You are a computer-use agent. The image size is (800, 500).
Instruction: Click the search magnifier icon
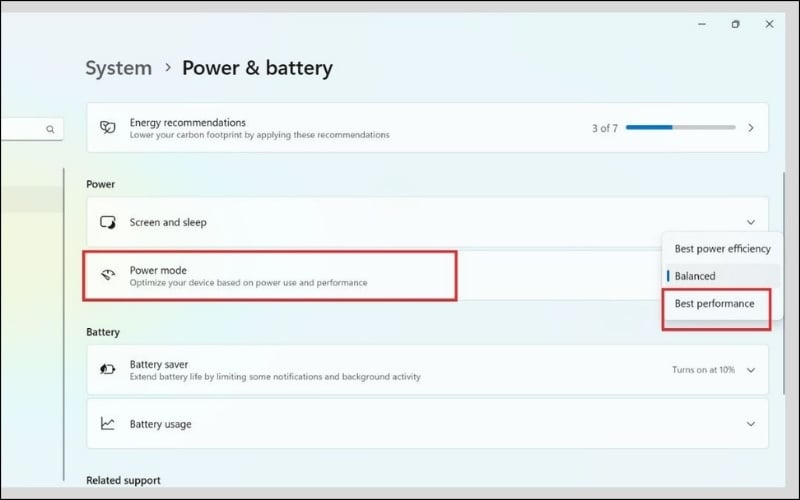tap(50, 129)
